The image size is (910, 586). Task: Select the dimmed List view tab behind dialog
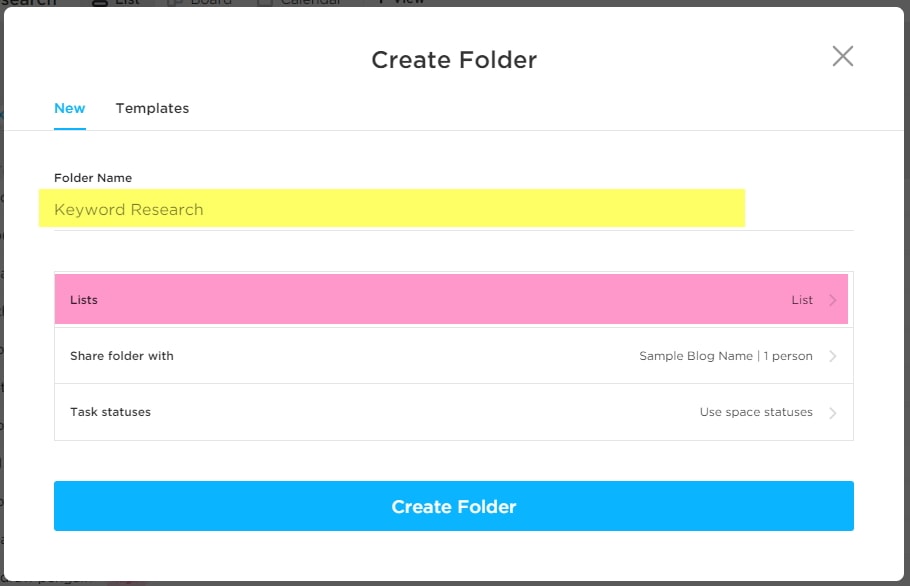[117, 2]
